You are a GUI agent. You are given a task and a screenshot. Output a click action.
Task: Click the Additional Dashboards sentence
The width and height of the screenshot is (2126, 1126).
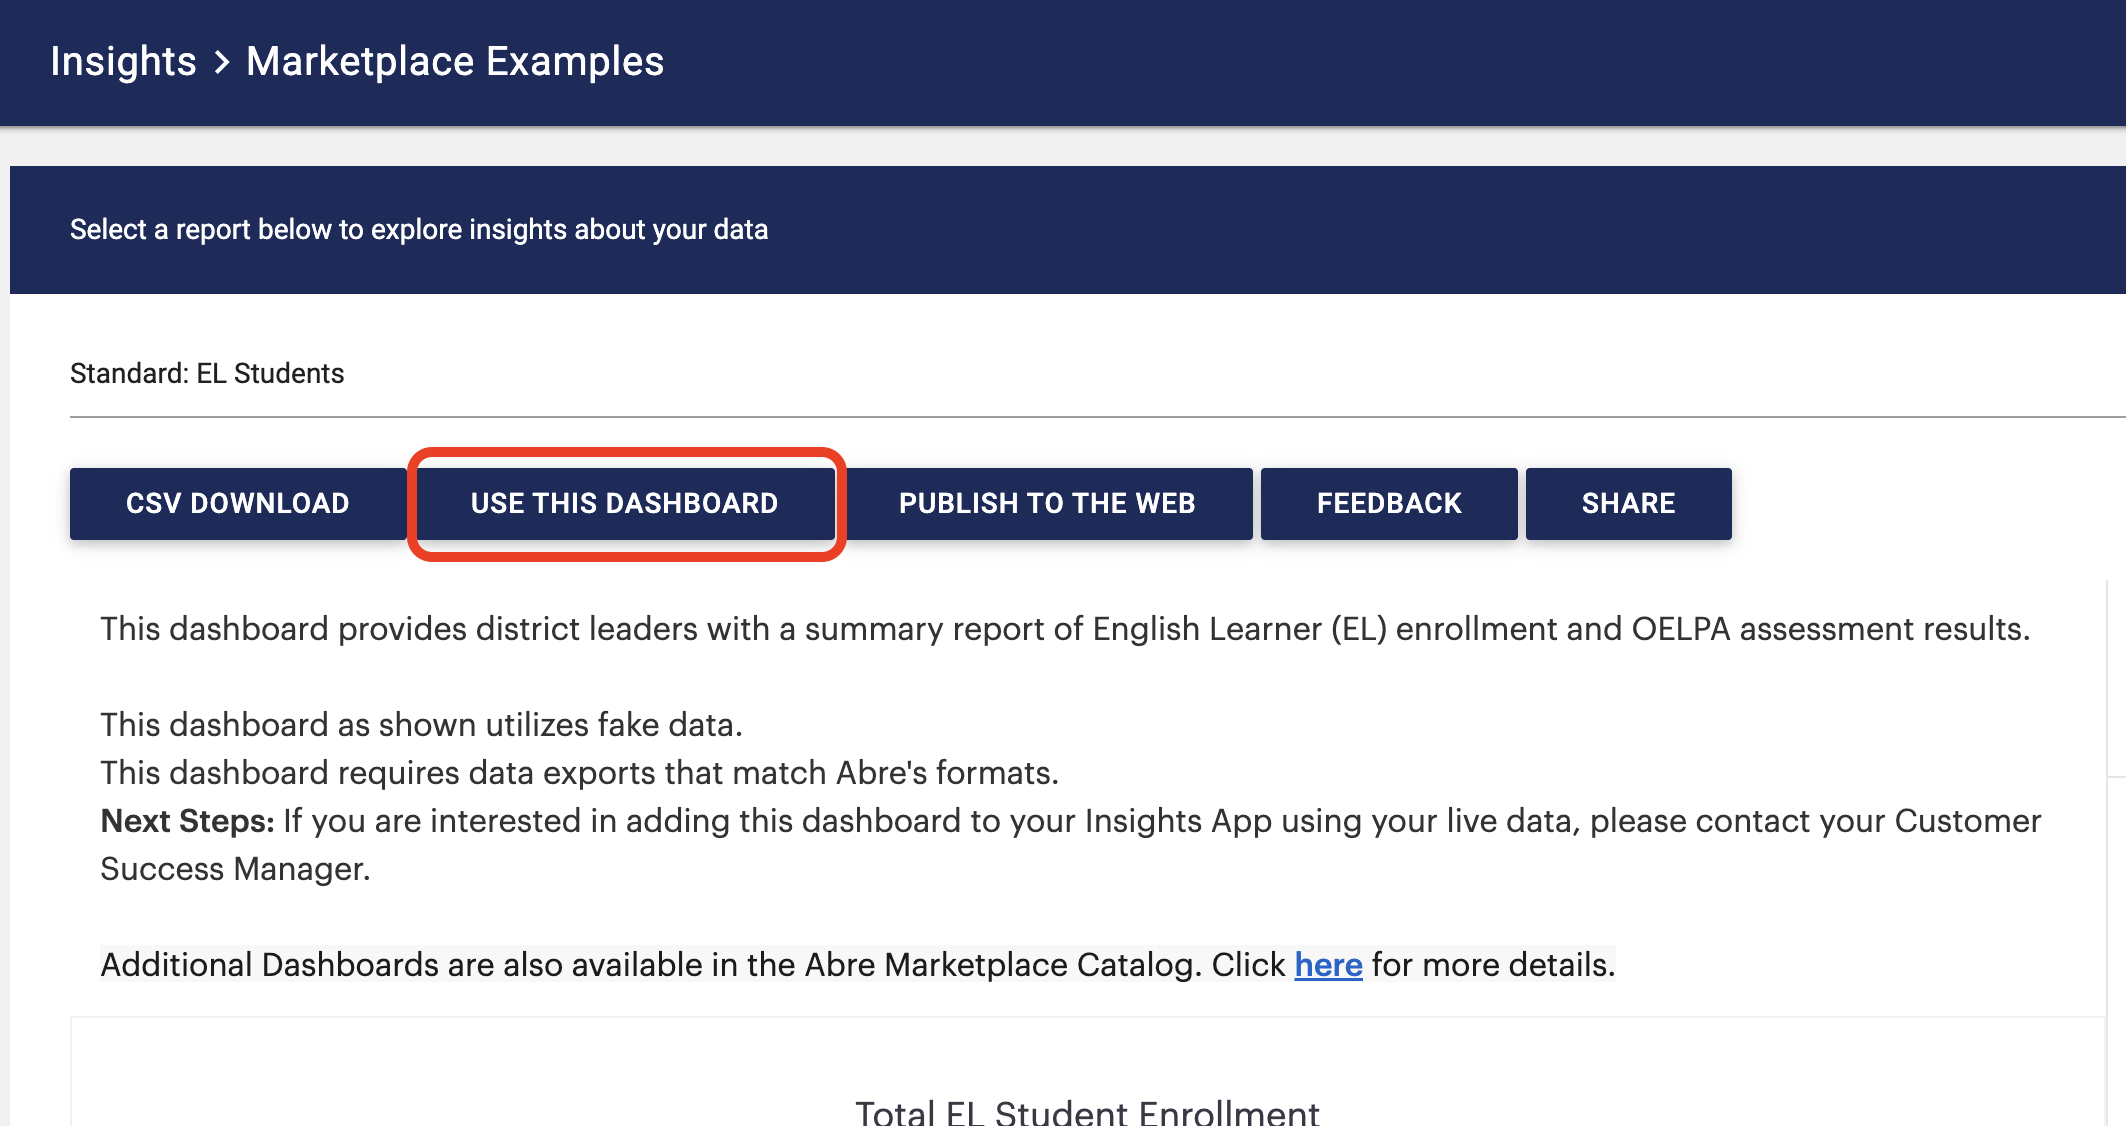pos(856,964)
